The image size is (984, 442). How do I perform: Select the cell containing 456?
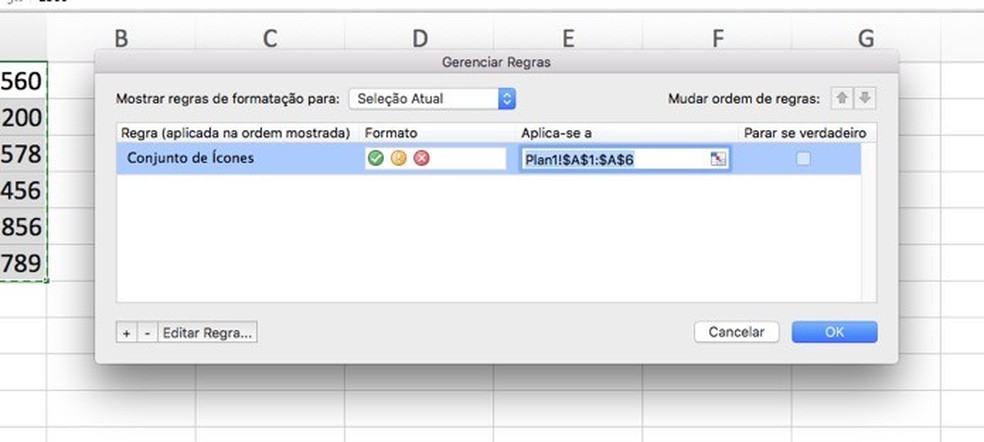23,190
